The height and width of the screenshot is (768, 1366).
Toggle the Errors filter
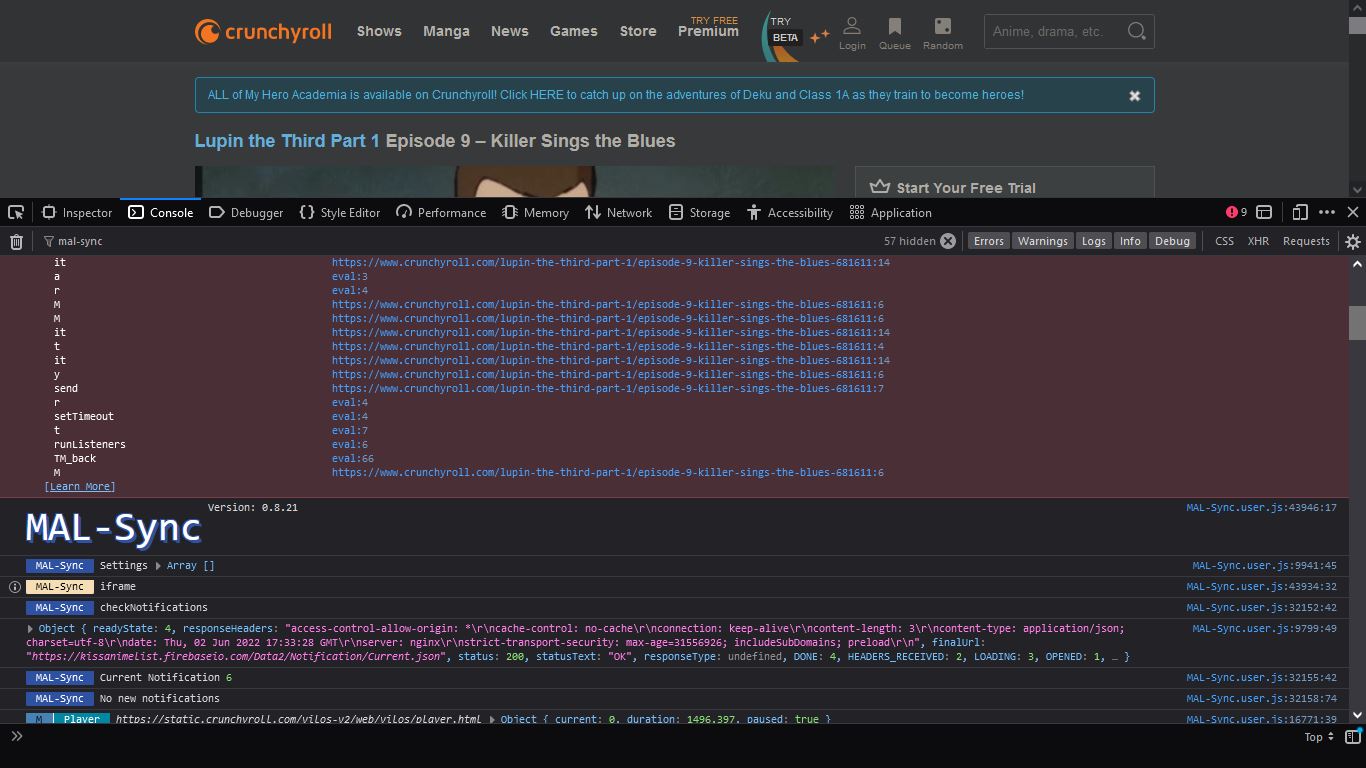988,241
